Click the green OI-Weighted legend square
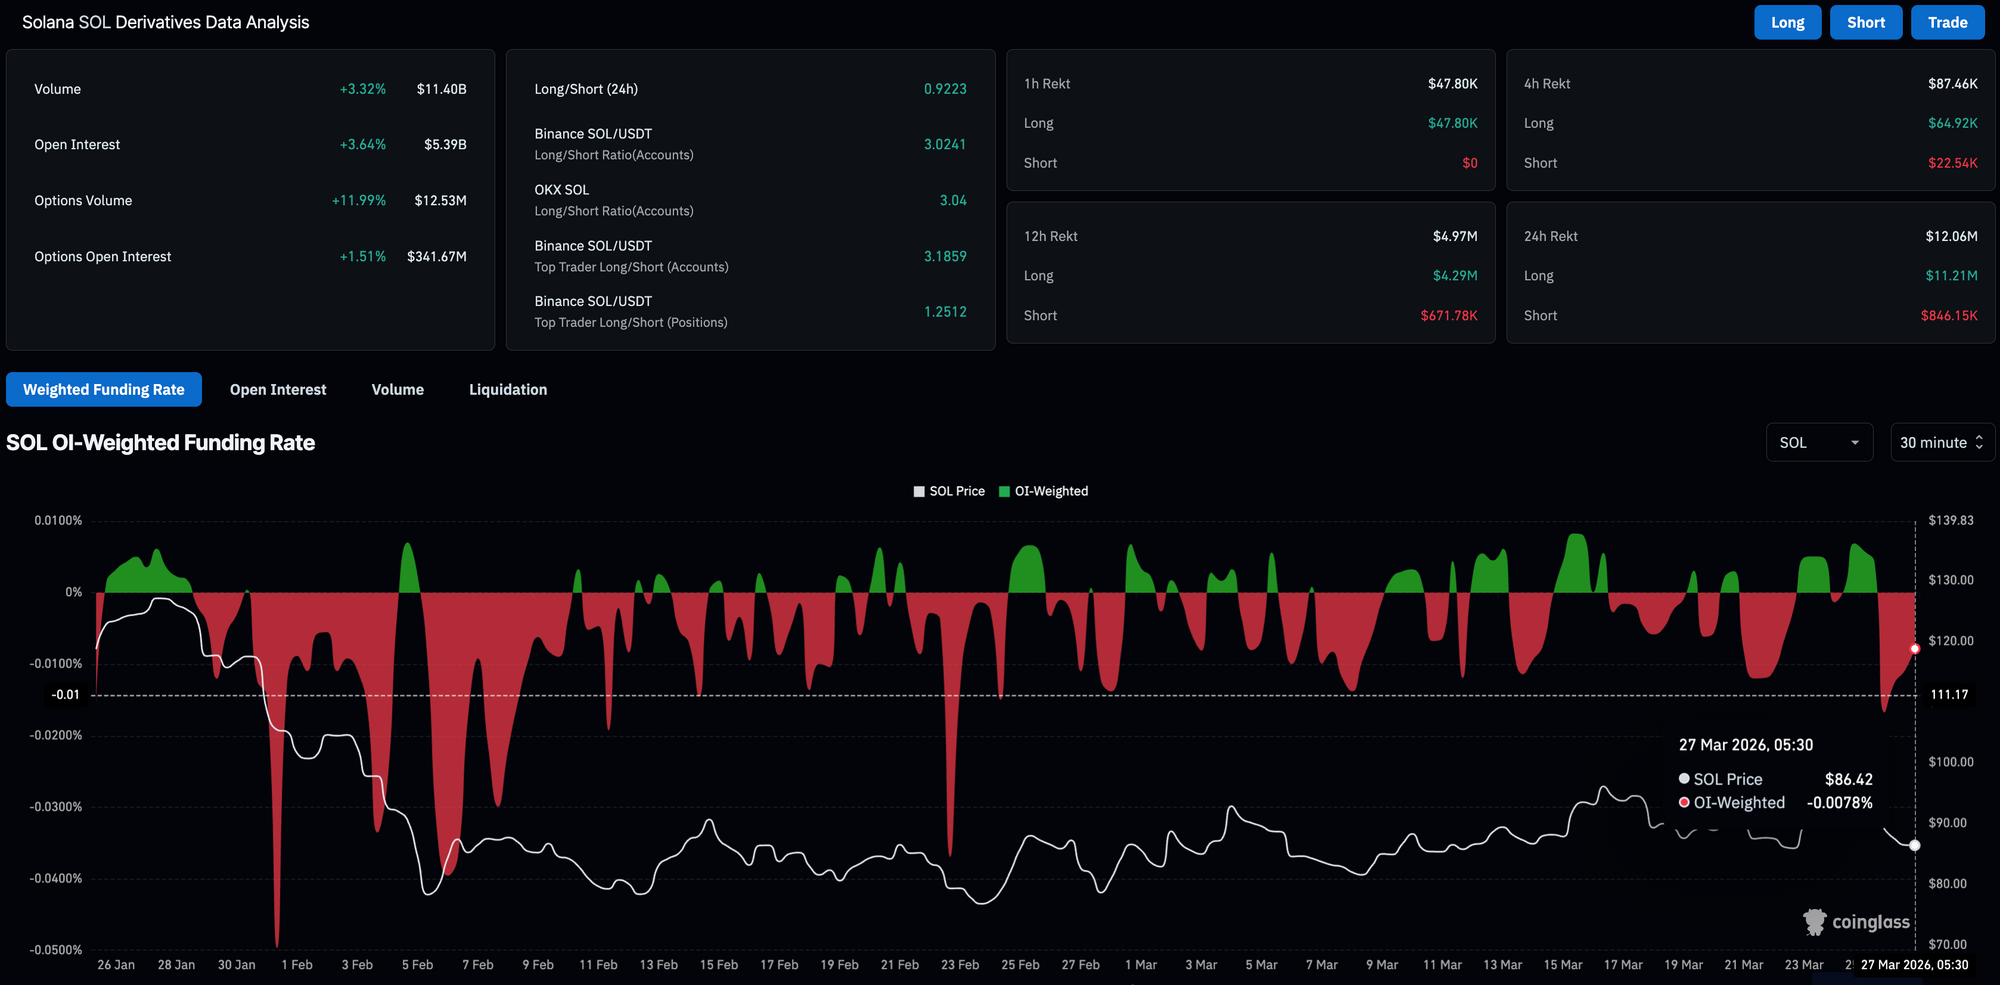 point(1004,492)
